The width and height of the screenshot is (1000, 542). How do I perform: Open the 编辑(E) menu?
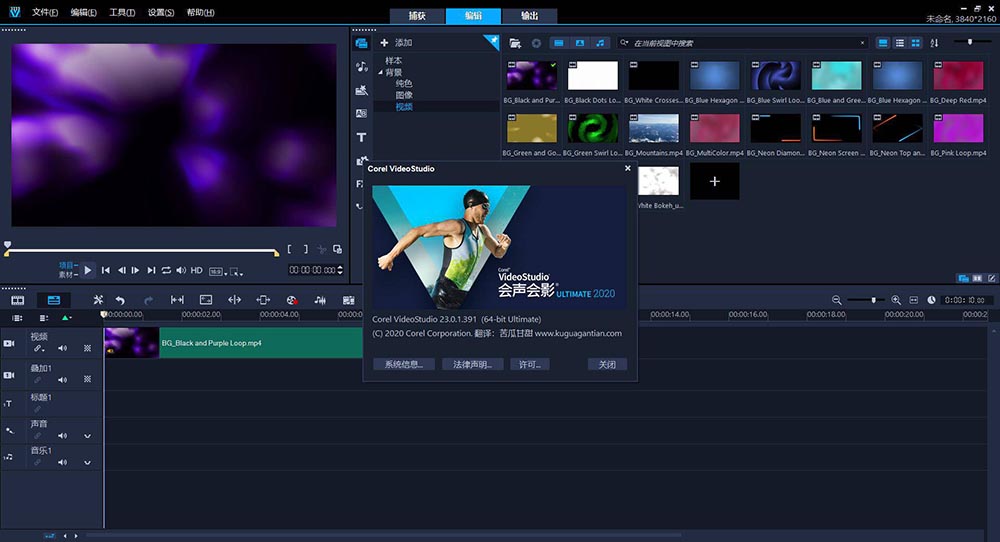(x=84, y=12)
